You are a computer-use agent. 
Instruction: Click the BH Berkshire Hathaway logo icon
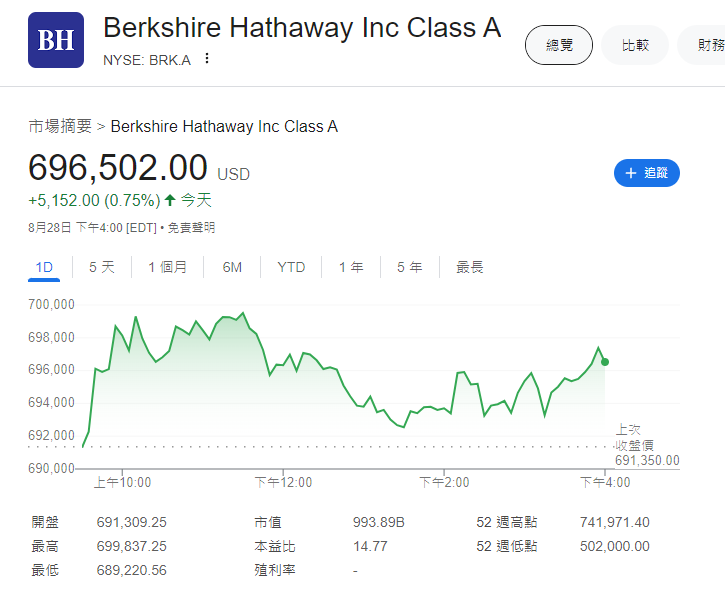click(x=56, y=40)
